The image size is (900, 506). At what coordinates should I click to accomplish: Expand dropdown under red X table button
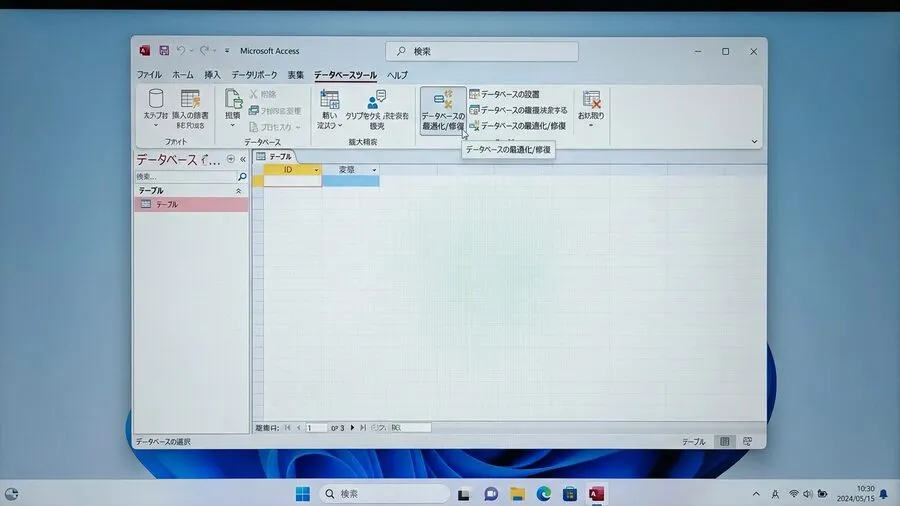coord(591,125)
